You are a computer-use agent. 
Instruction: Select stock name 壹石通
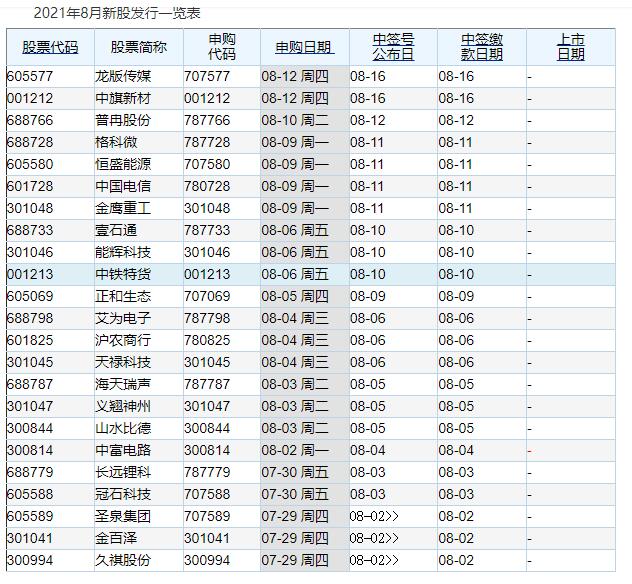[x=116, y=231]
